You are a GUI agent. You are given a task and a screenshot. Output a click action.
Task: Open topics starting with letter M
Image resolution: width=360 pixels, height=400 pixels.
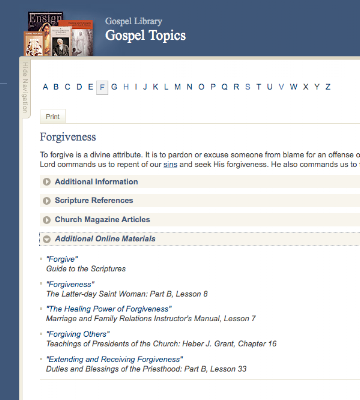point(178,87)
